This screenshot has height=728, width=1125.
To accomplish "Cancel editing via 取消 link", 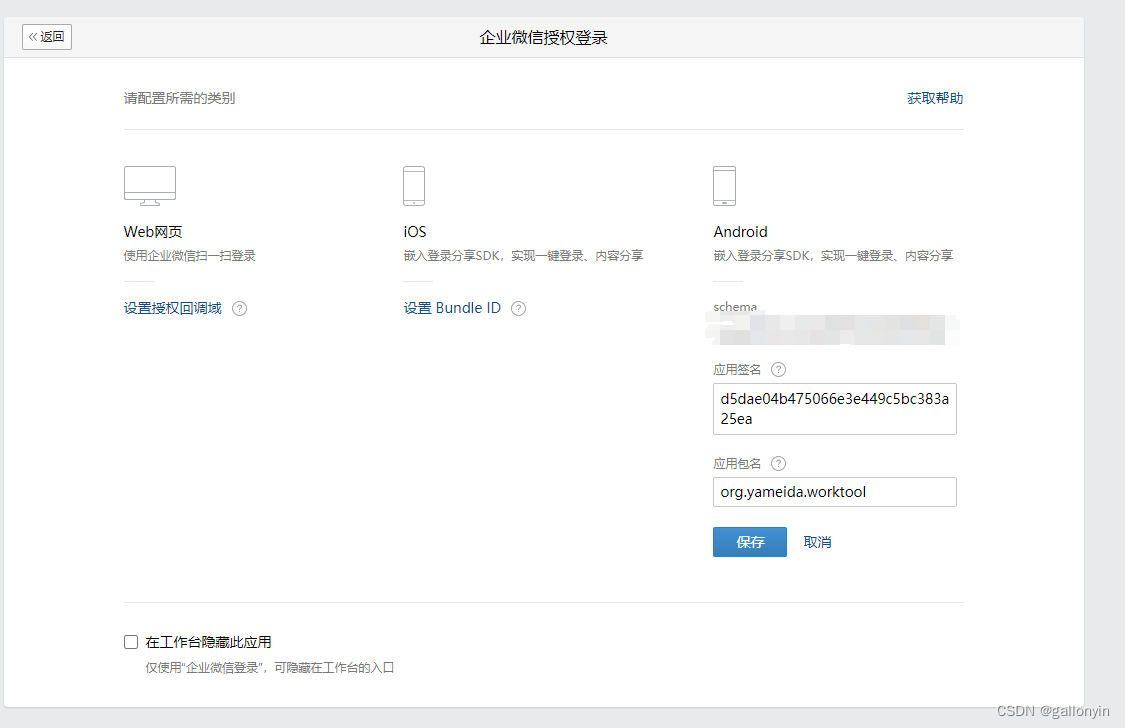I will [817, 542].
